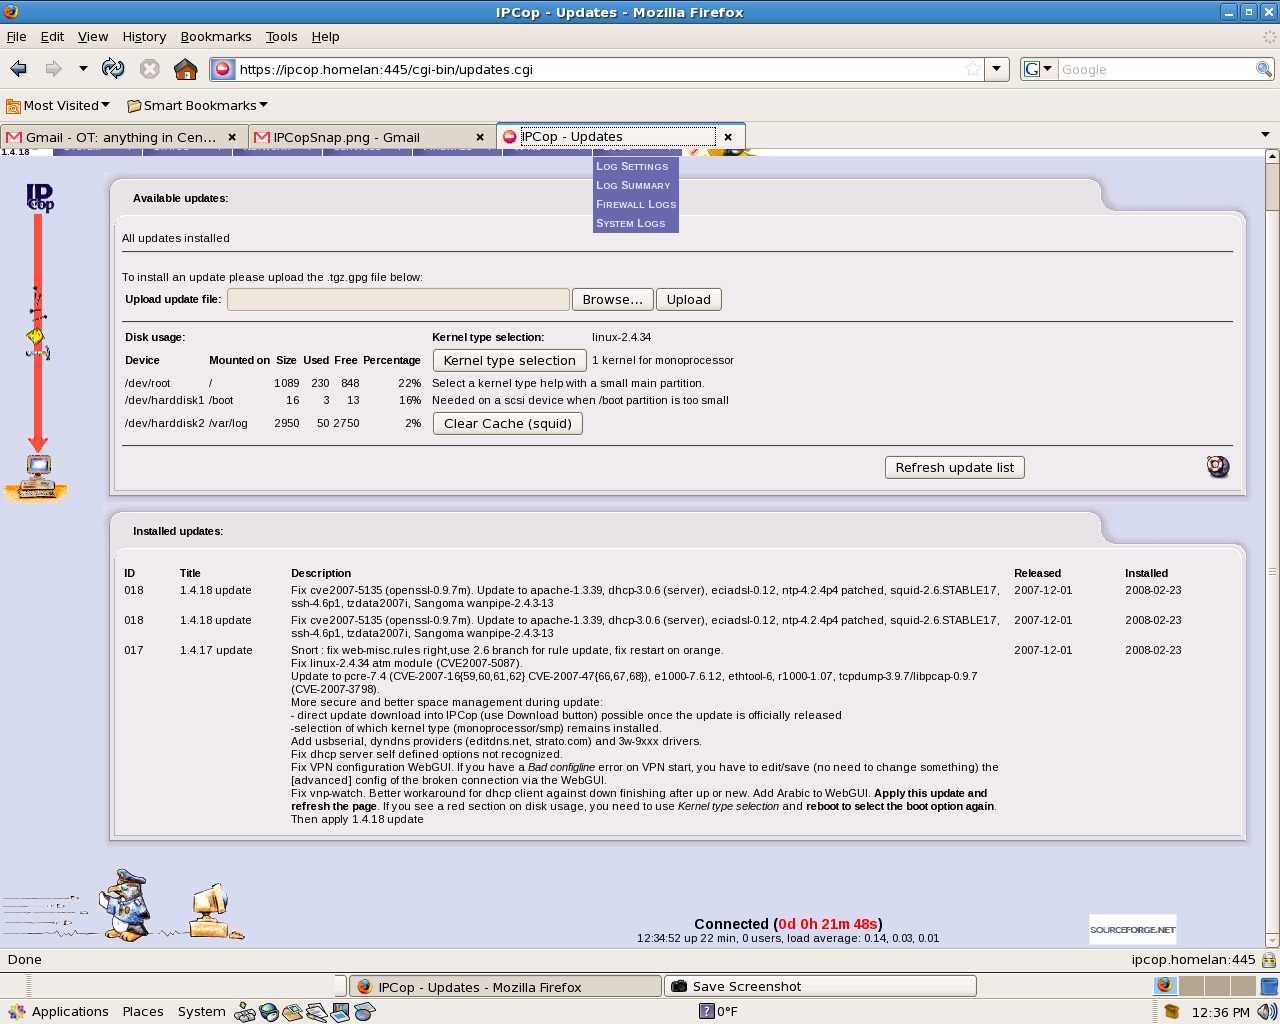
Task: Click the padlock icon in status bar
Action: (x=1269, y=960)
